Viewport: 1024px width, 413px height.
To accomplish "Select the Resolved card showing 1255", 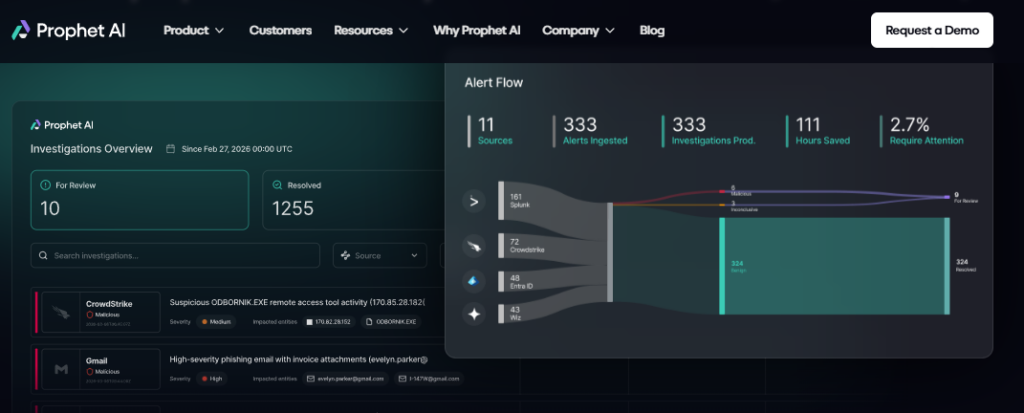I will [356, 200].
